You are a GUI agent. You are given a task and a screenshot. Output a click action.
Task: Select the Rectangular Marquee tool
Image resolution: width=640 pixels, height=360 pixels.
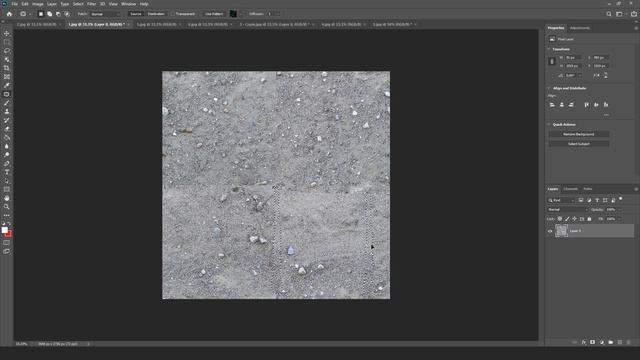[7, 42]
